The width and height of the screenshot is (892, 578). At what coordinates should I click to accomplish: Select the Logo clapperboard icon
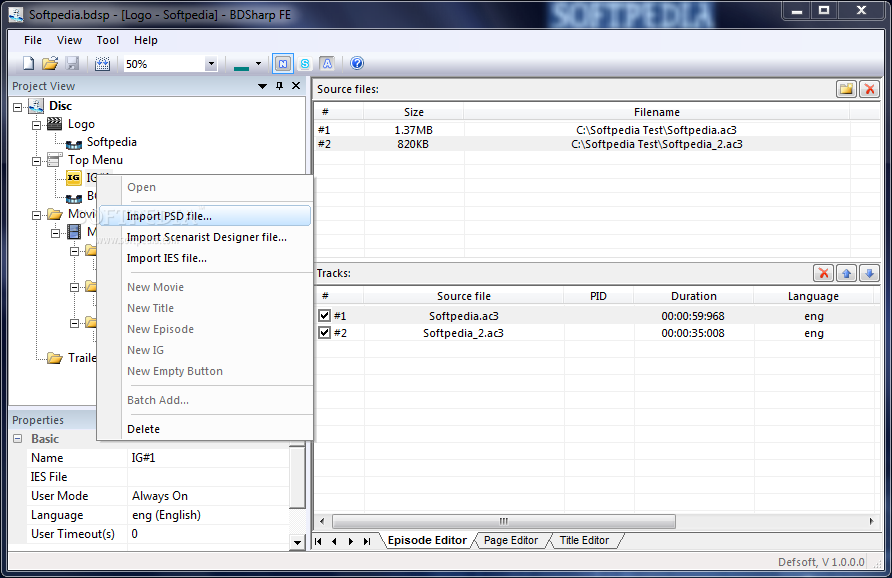click(x=55, y=123)
